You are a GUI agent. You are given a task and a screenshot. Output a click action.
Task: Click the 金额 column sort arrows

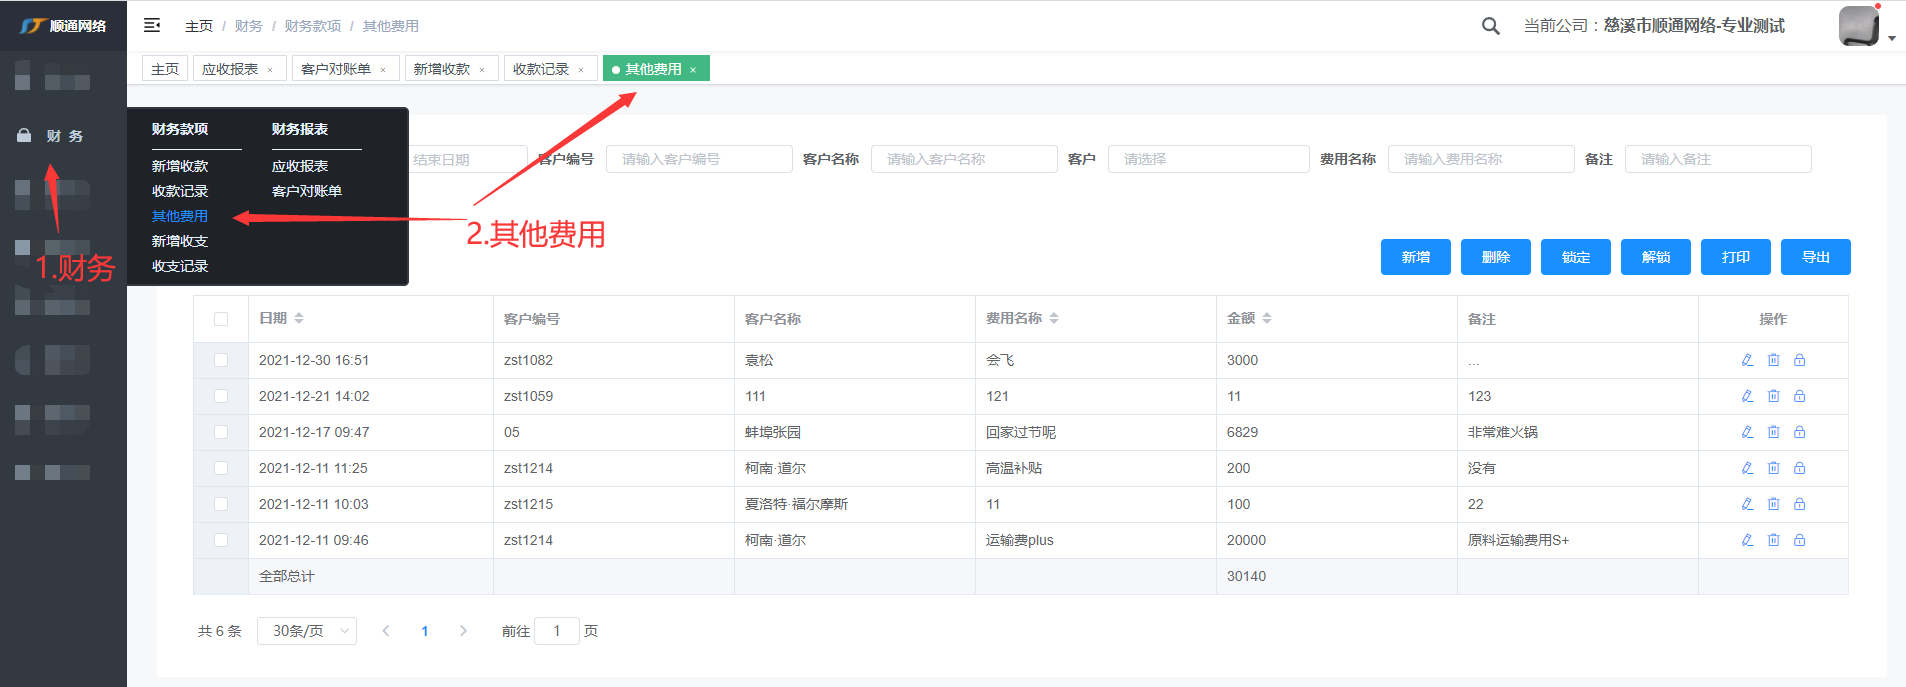(1267, 318)
